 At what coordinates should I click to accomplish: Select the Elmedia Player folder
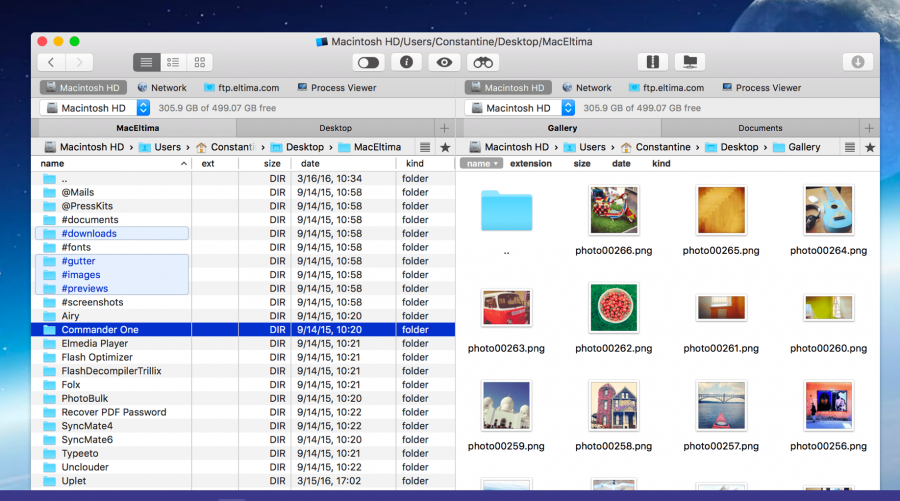(95, 343)
